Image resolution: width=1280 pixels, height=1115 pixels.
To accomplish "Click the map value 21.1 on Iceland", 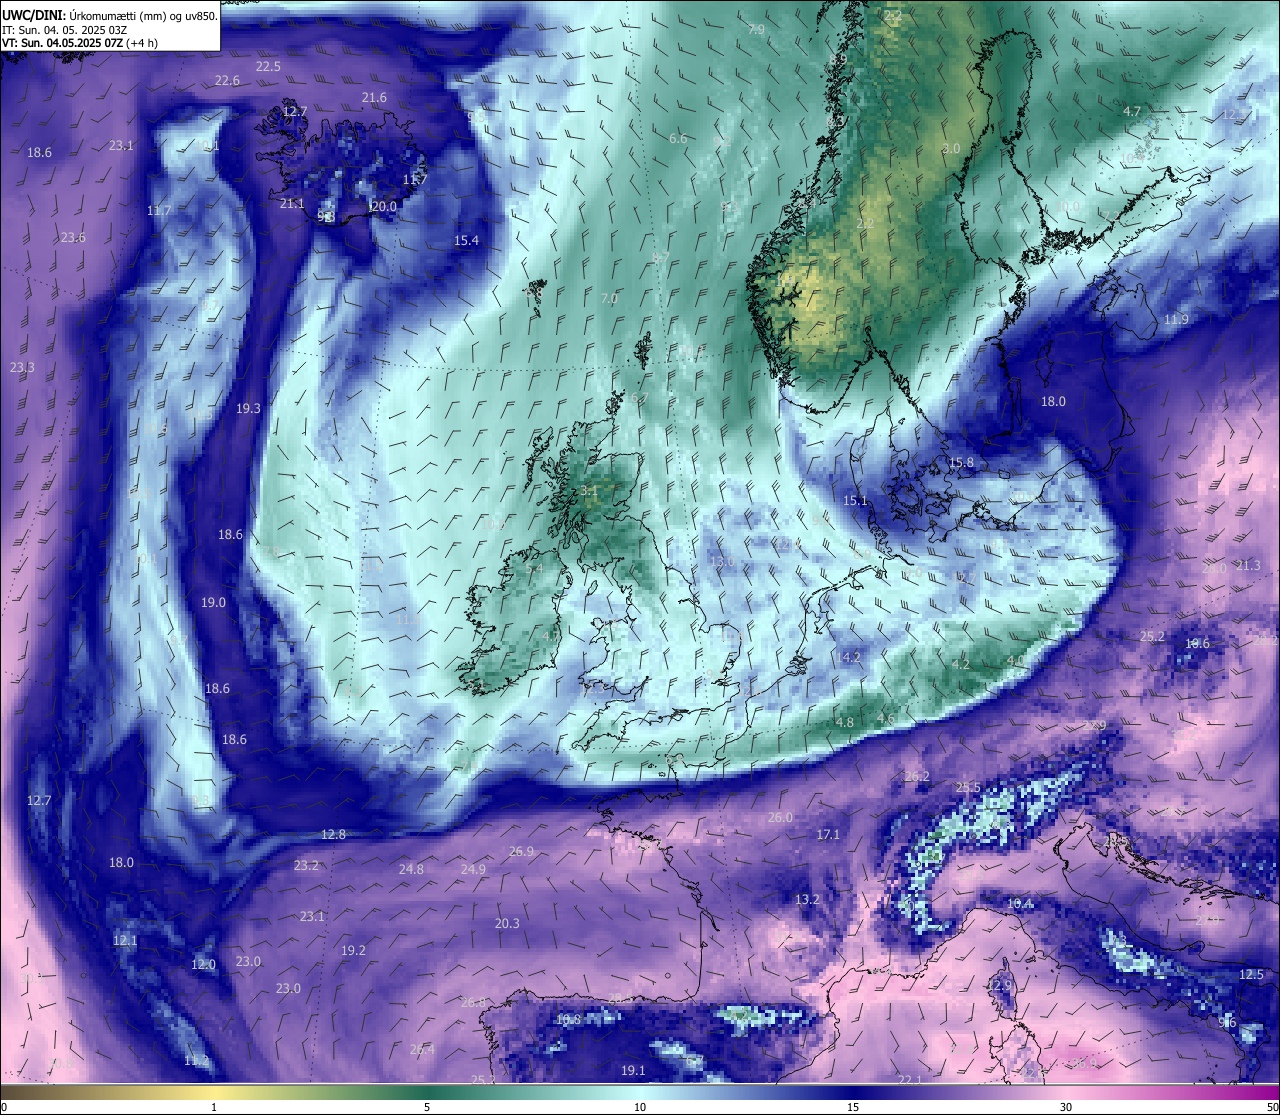I will (x=292, y=203).
